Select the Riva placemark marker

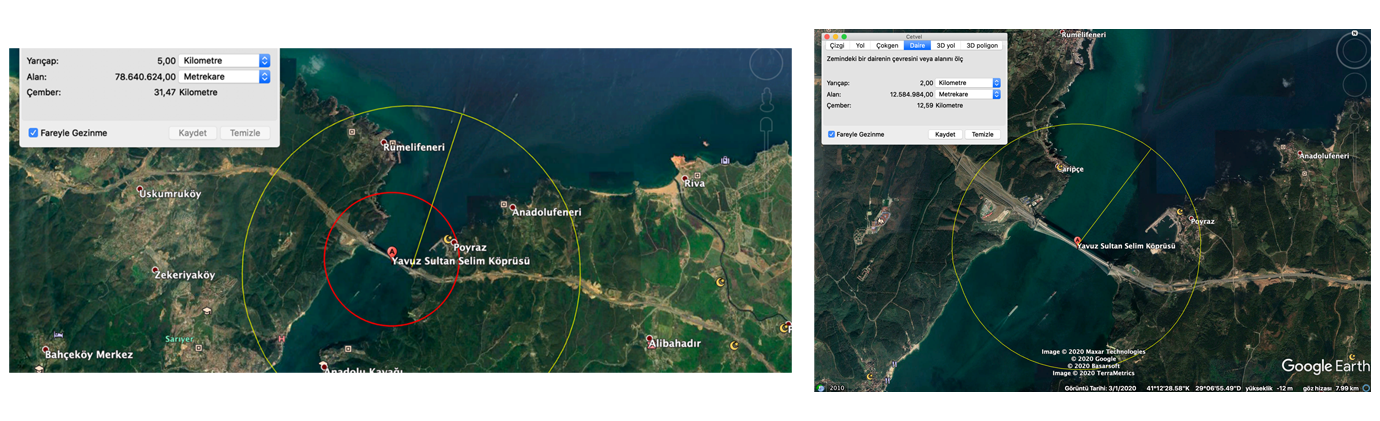(686, 179)
